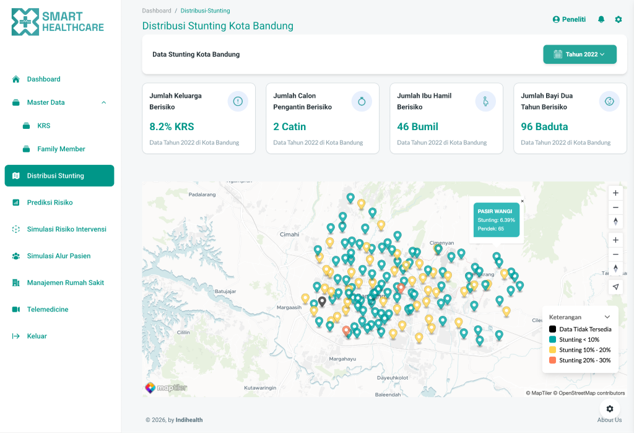Click the geolocate arrow button on map
This screenshot has width=634, height=433.
point(615,287)
